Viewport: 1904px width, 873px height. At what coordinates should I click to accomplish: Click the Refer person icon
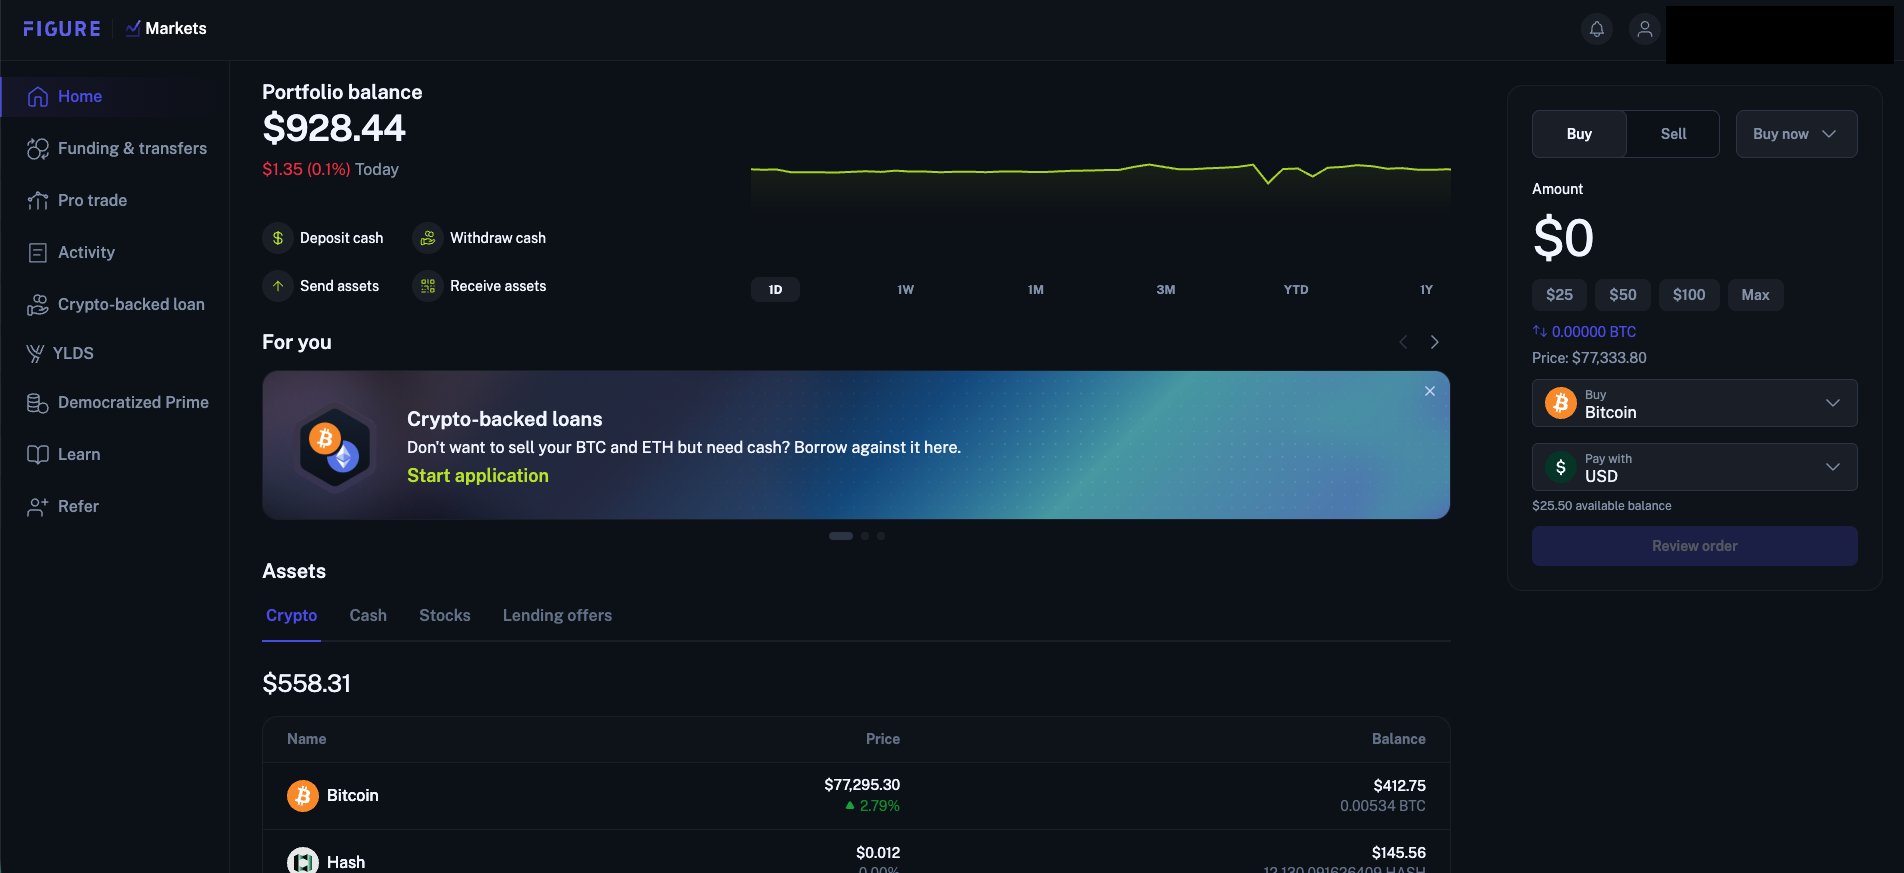click(38, 506)
